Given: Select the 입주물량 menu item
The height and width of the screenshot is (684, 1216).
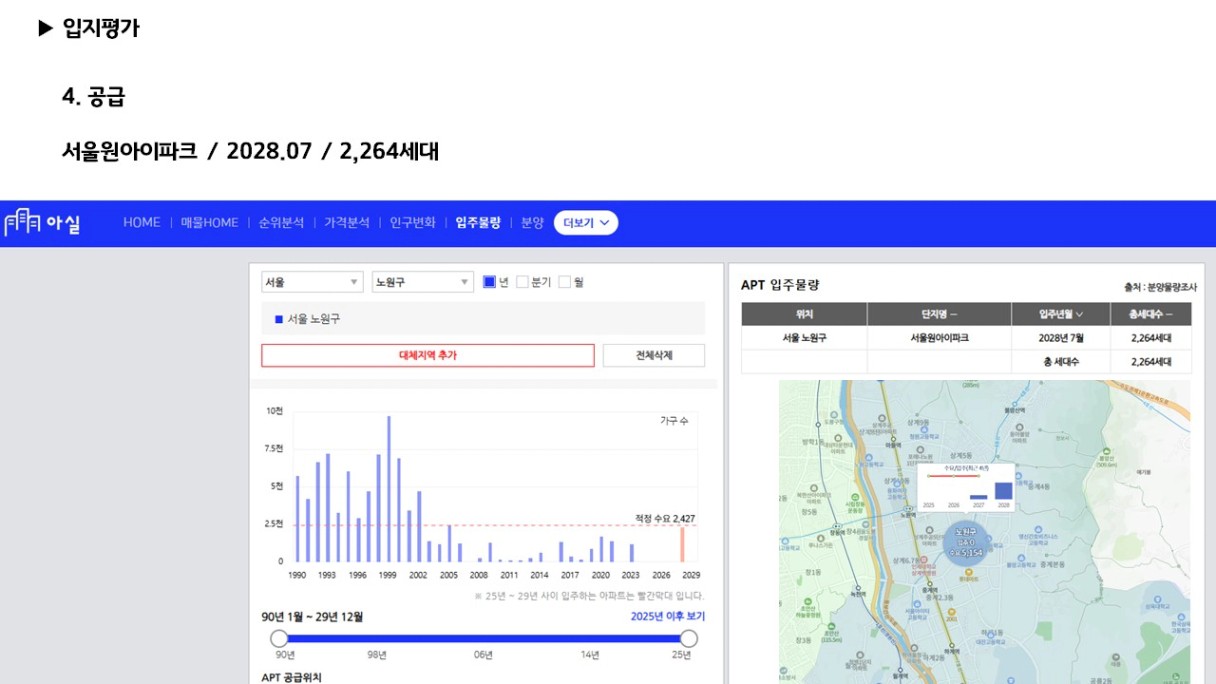Looking at the screenshot, I should (478, 223).
